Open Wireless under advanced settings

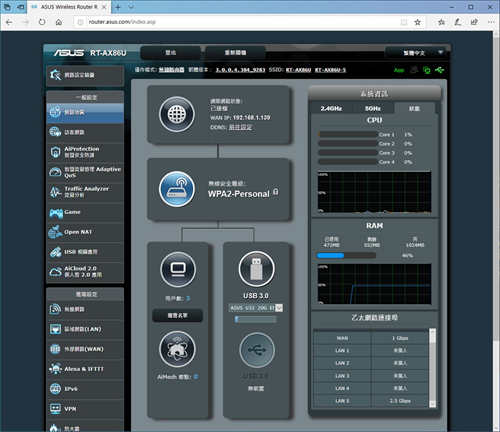pyautogui.click(x=85, y=309)
